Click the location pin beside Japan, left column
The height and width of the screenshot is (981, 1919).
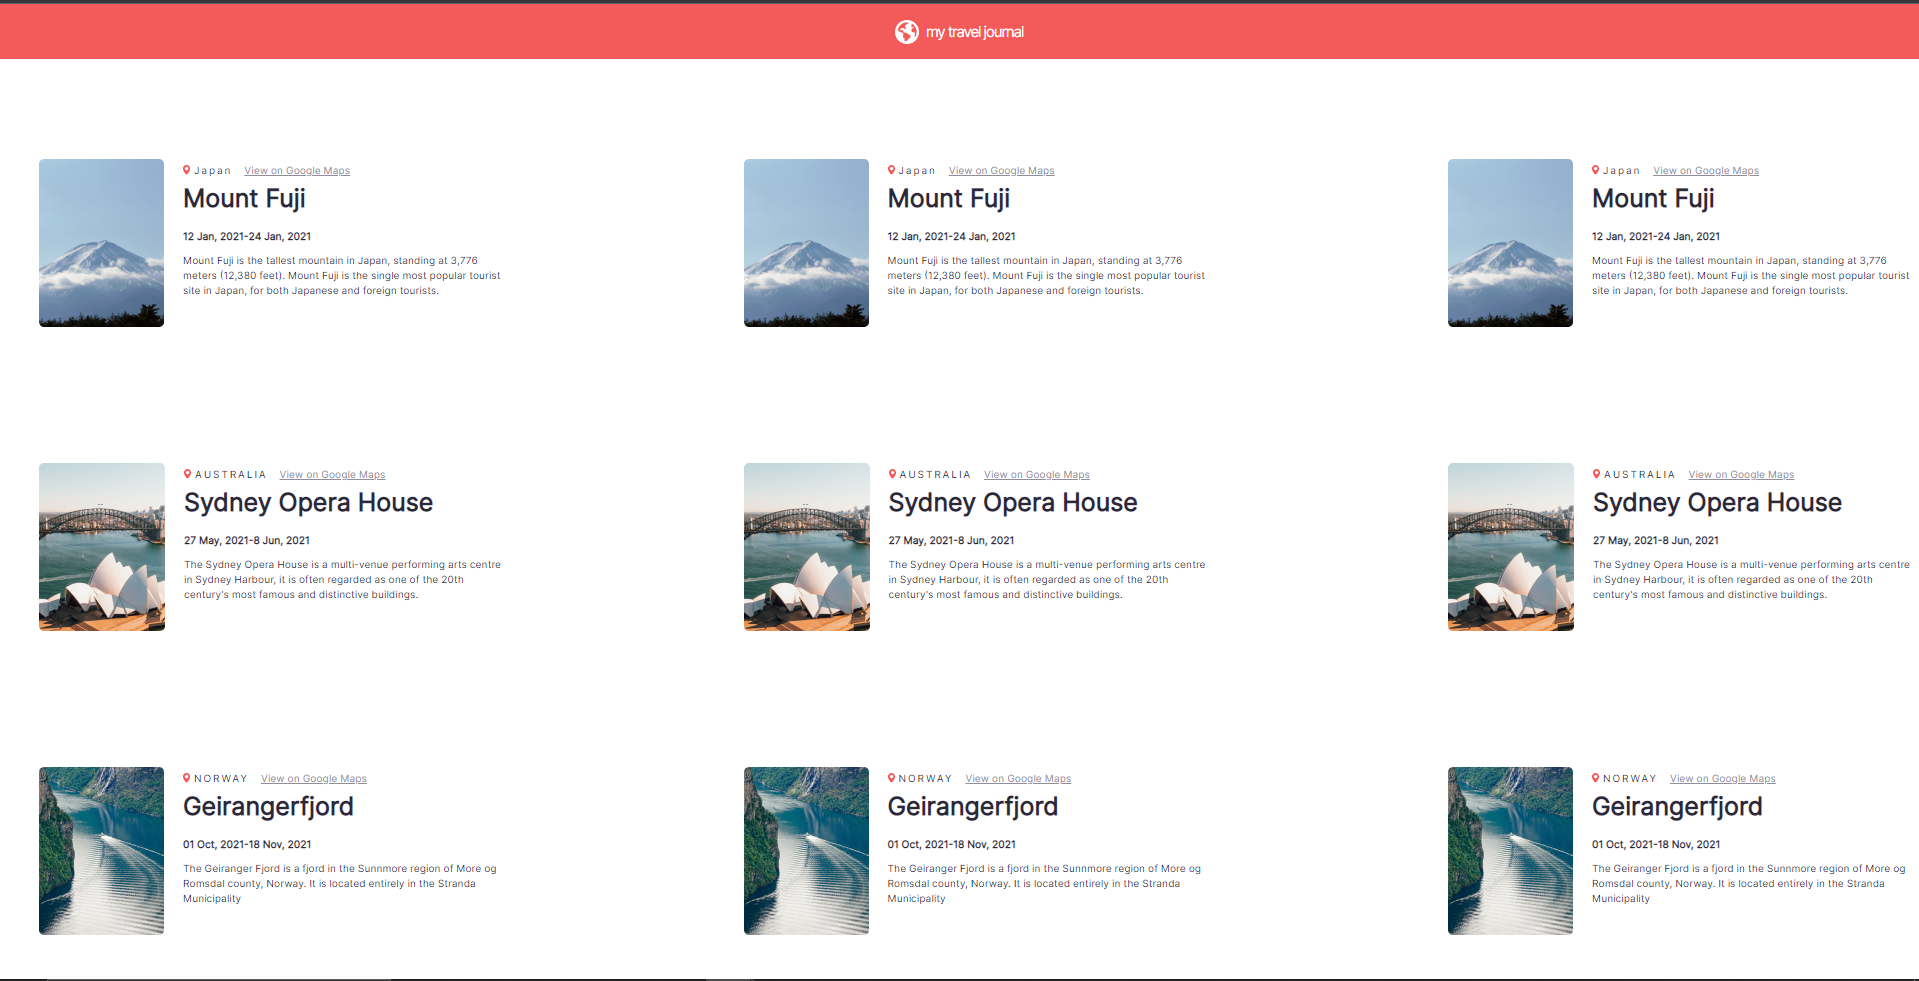[187, 170]
